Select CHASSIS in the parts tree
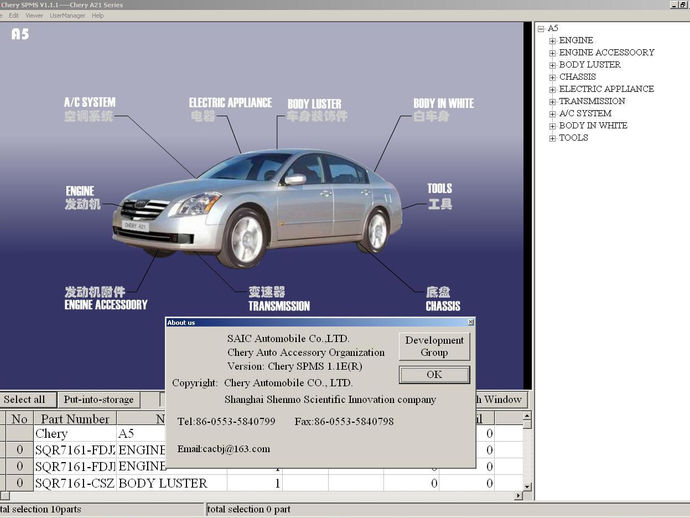The height and width of the screenshot is (518, 690). [577, 77]
